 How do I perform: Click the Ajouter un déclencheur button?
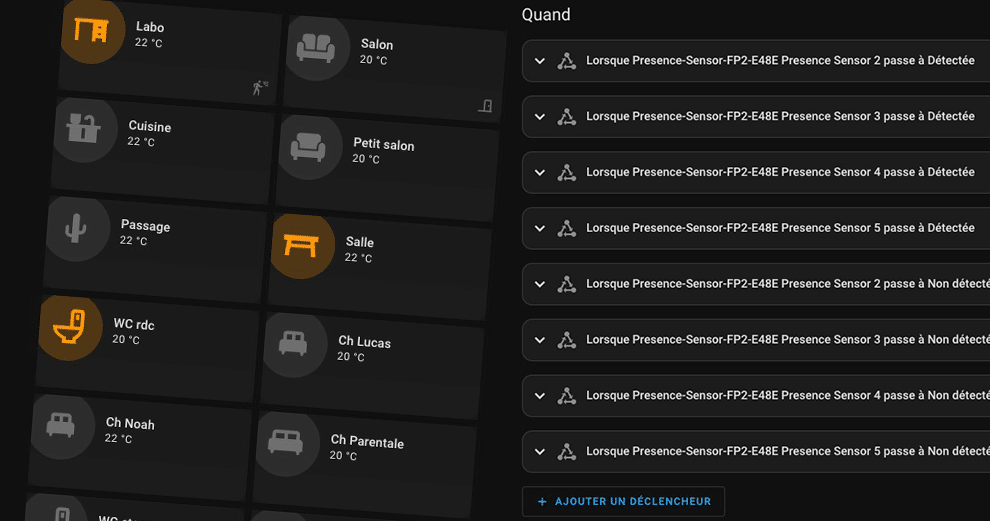pyautogui.click(x=623, y=501)
